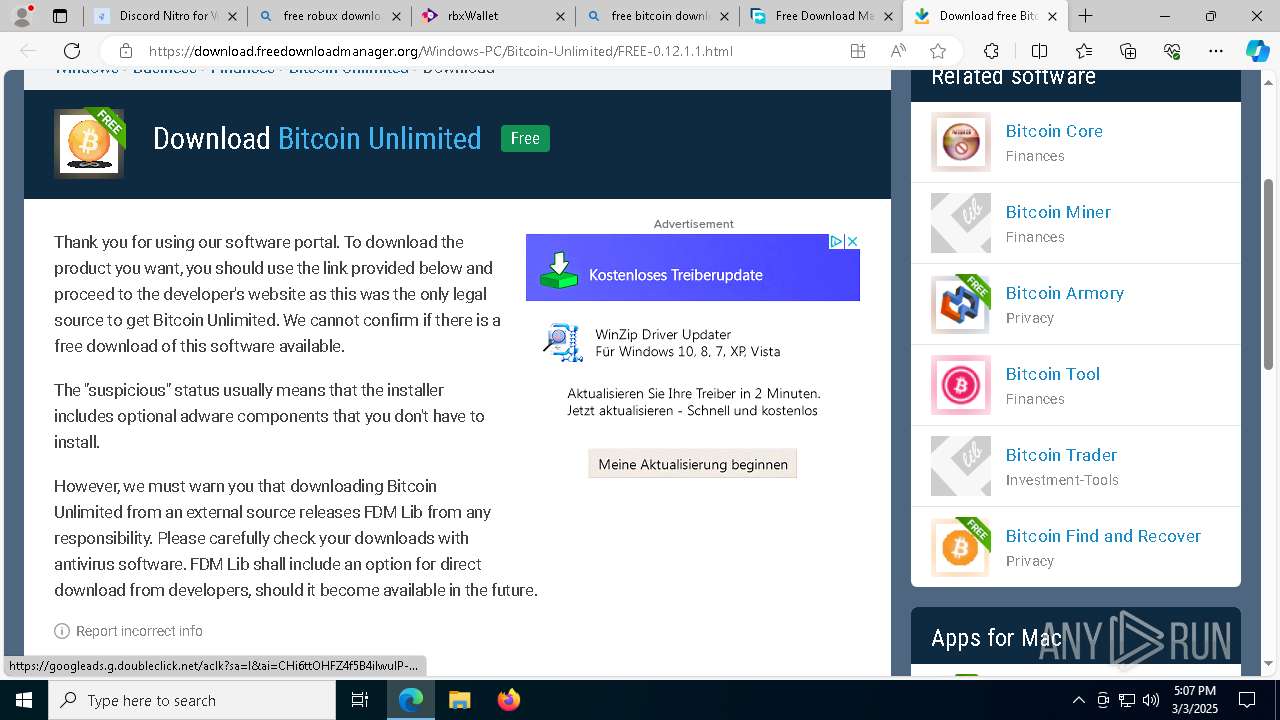The image size is (1280, 720).
Task: Click the Bitcoin Unlimited app icon
Action: pos(89,143)
